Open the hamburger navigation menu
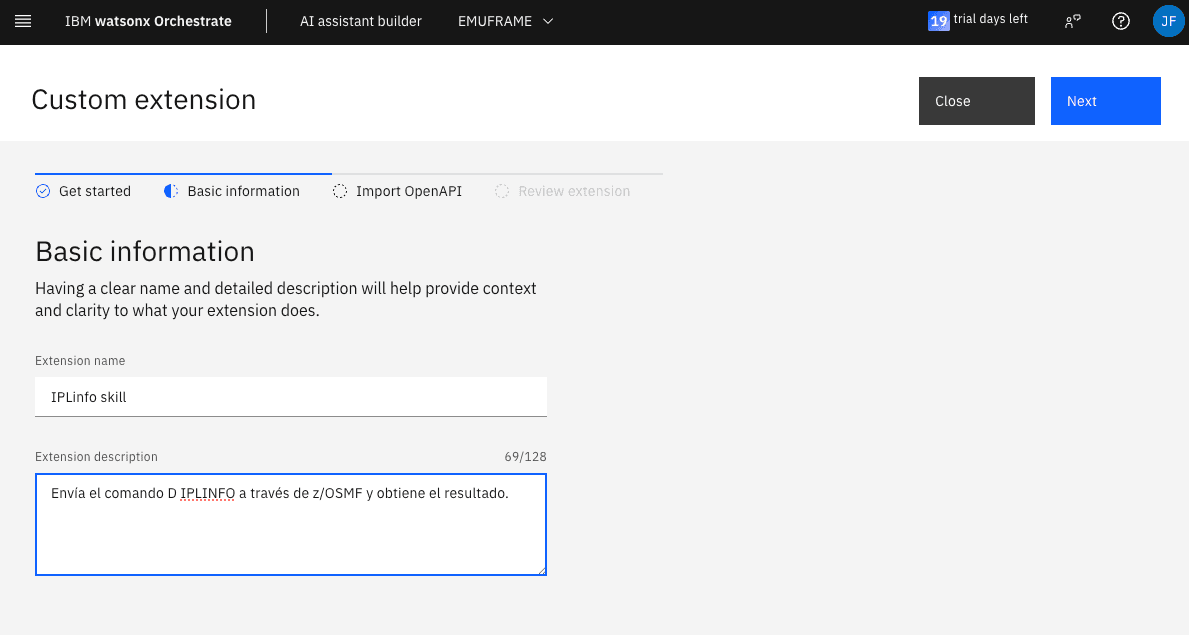Viewport: 1189px width, 635px height. coord(23,21)
